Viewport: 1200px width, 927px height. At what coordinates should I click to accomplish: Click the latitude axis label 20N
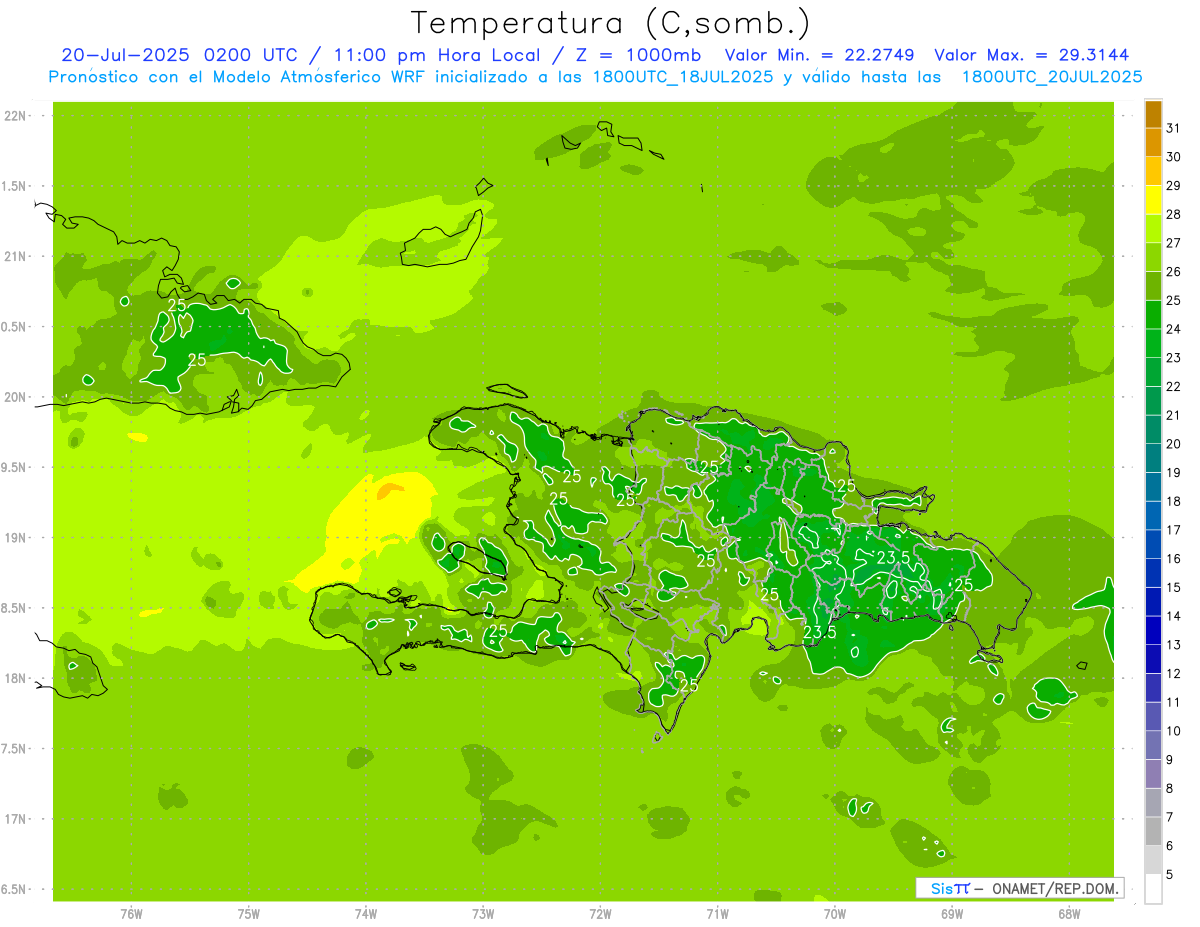[x=16, y=397]
